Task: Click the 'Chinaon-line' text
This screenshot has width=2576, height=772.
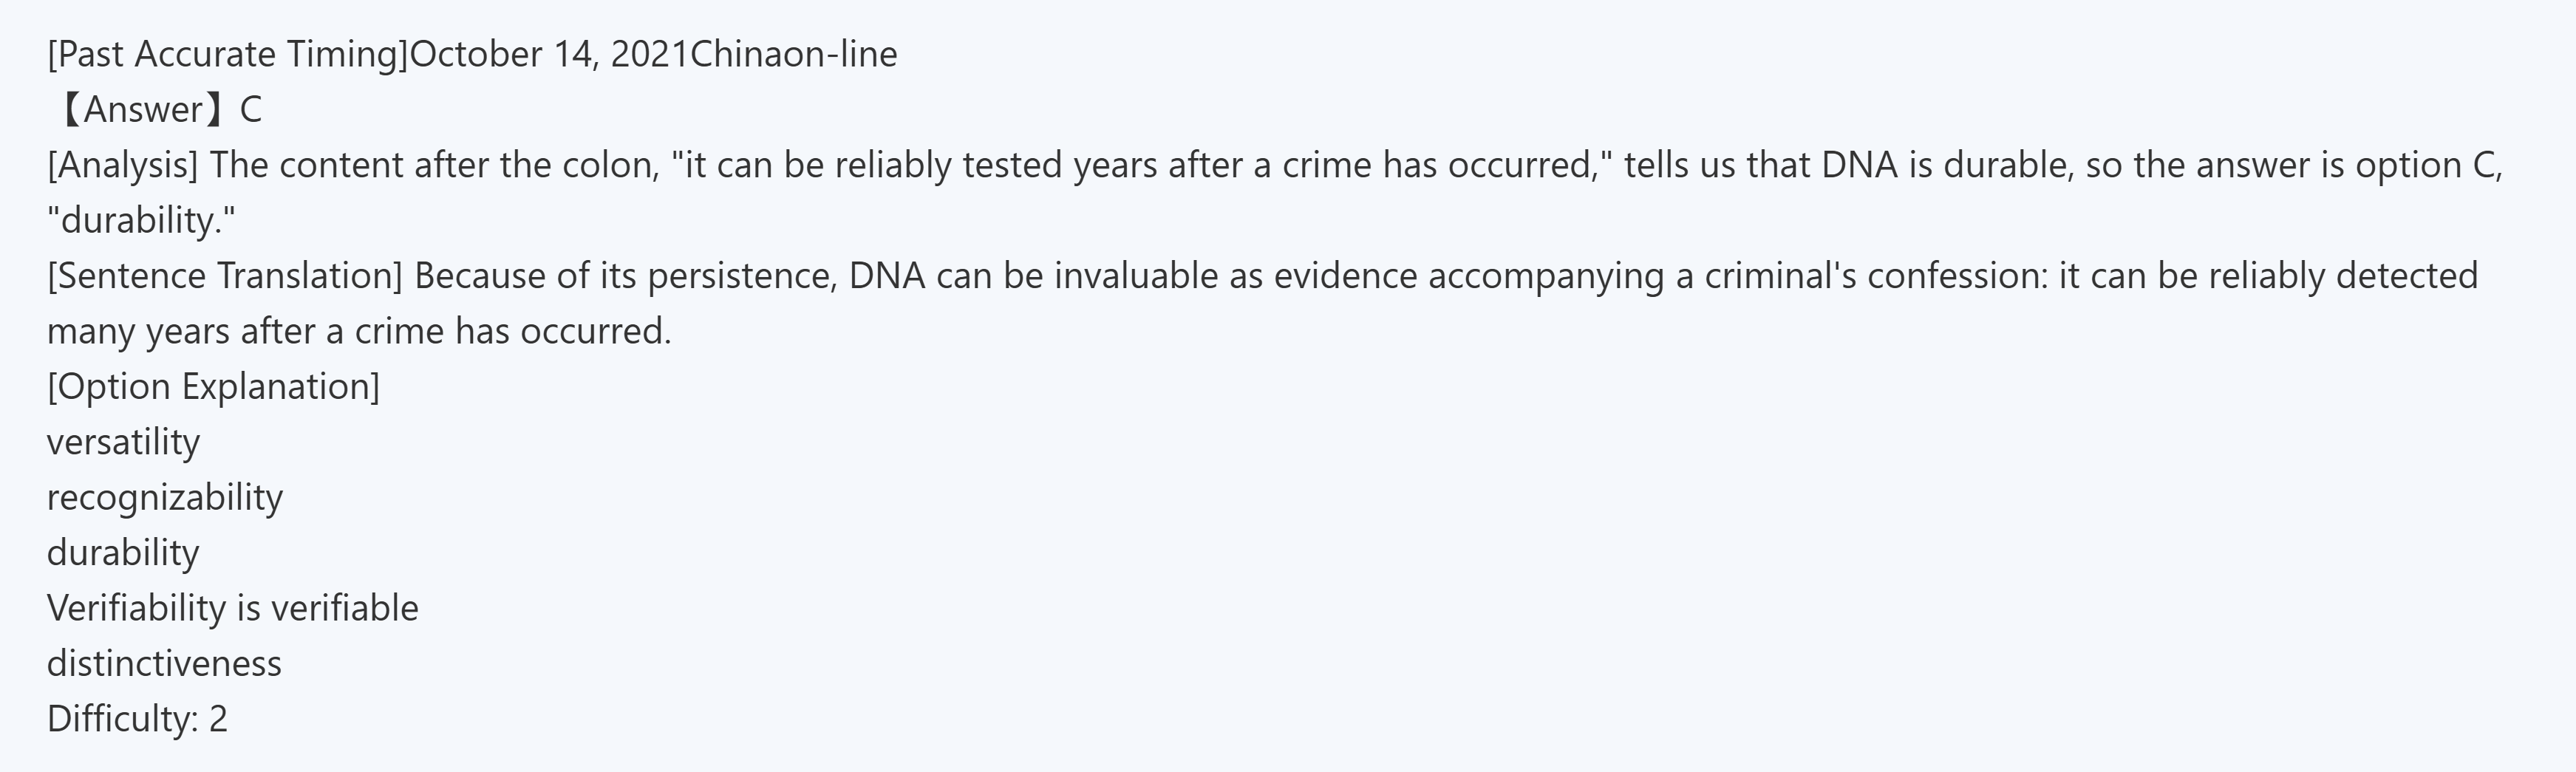Action: [793, 54]
